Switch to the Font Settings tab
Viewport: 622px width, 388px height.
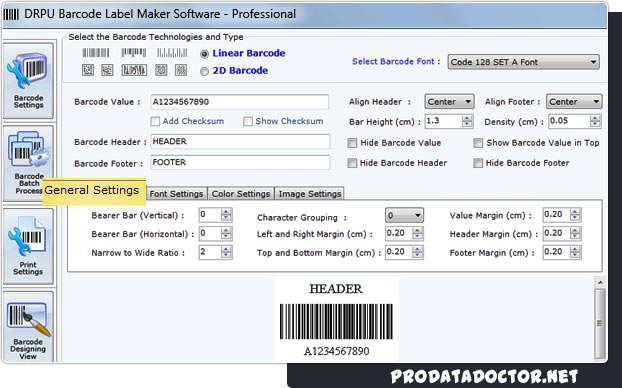click(177, 194)
